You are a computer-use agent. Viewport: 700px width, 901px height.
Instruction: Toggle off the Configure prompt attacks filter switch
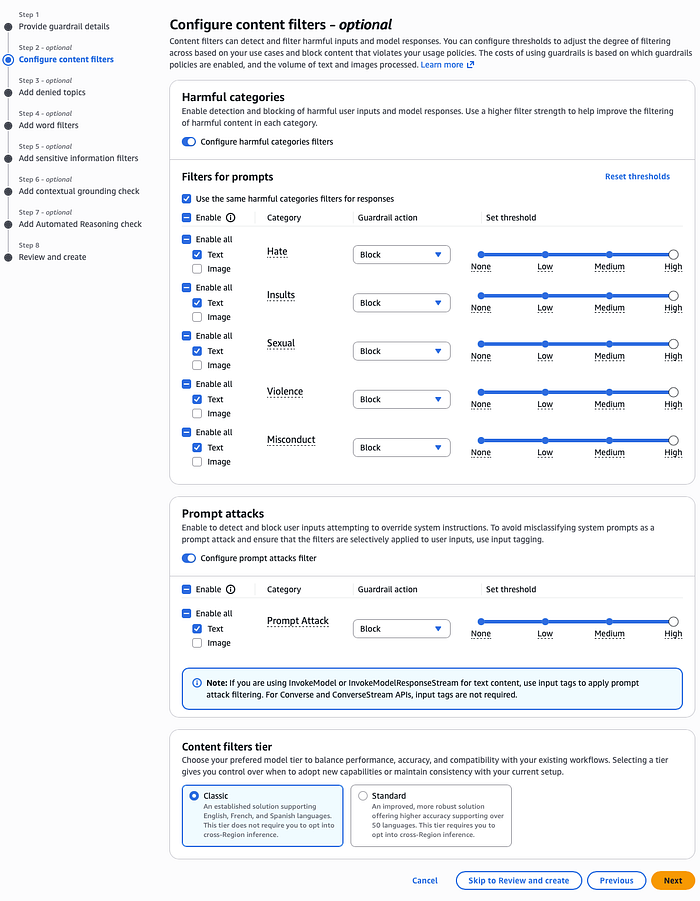(189, 559)
